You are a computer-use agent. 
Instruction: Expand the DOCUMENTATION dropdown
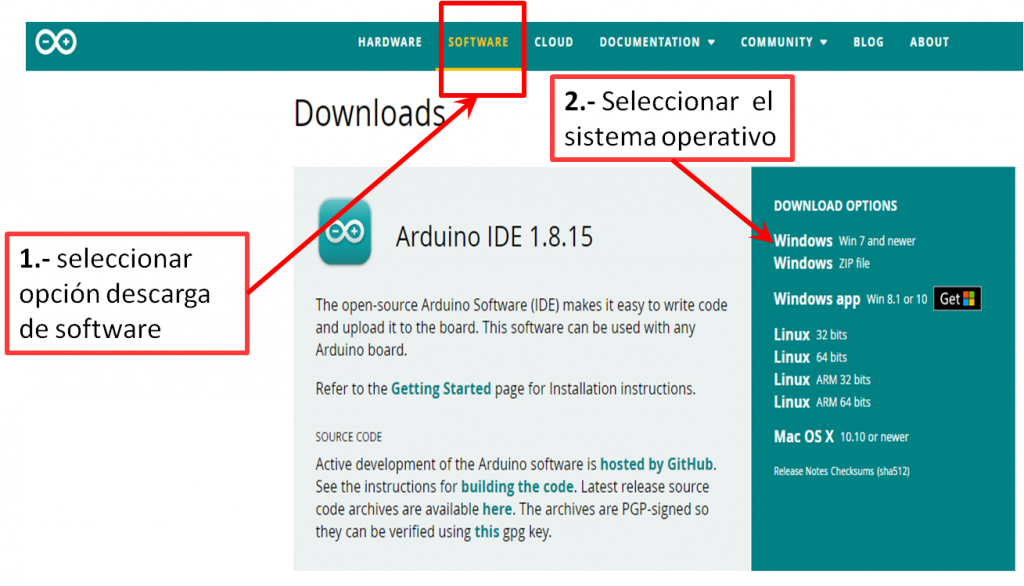tap(657, 42)
